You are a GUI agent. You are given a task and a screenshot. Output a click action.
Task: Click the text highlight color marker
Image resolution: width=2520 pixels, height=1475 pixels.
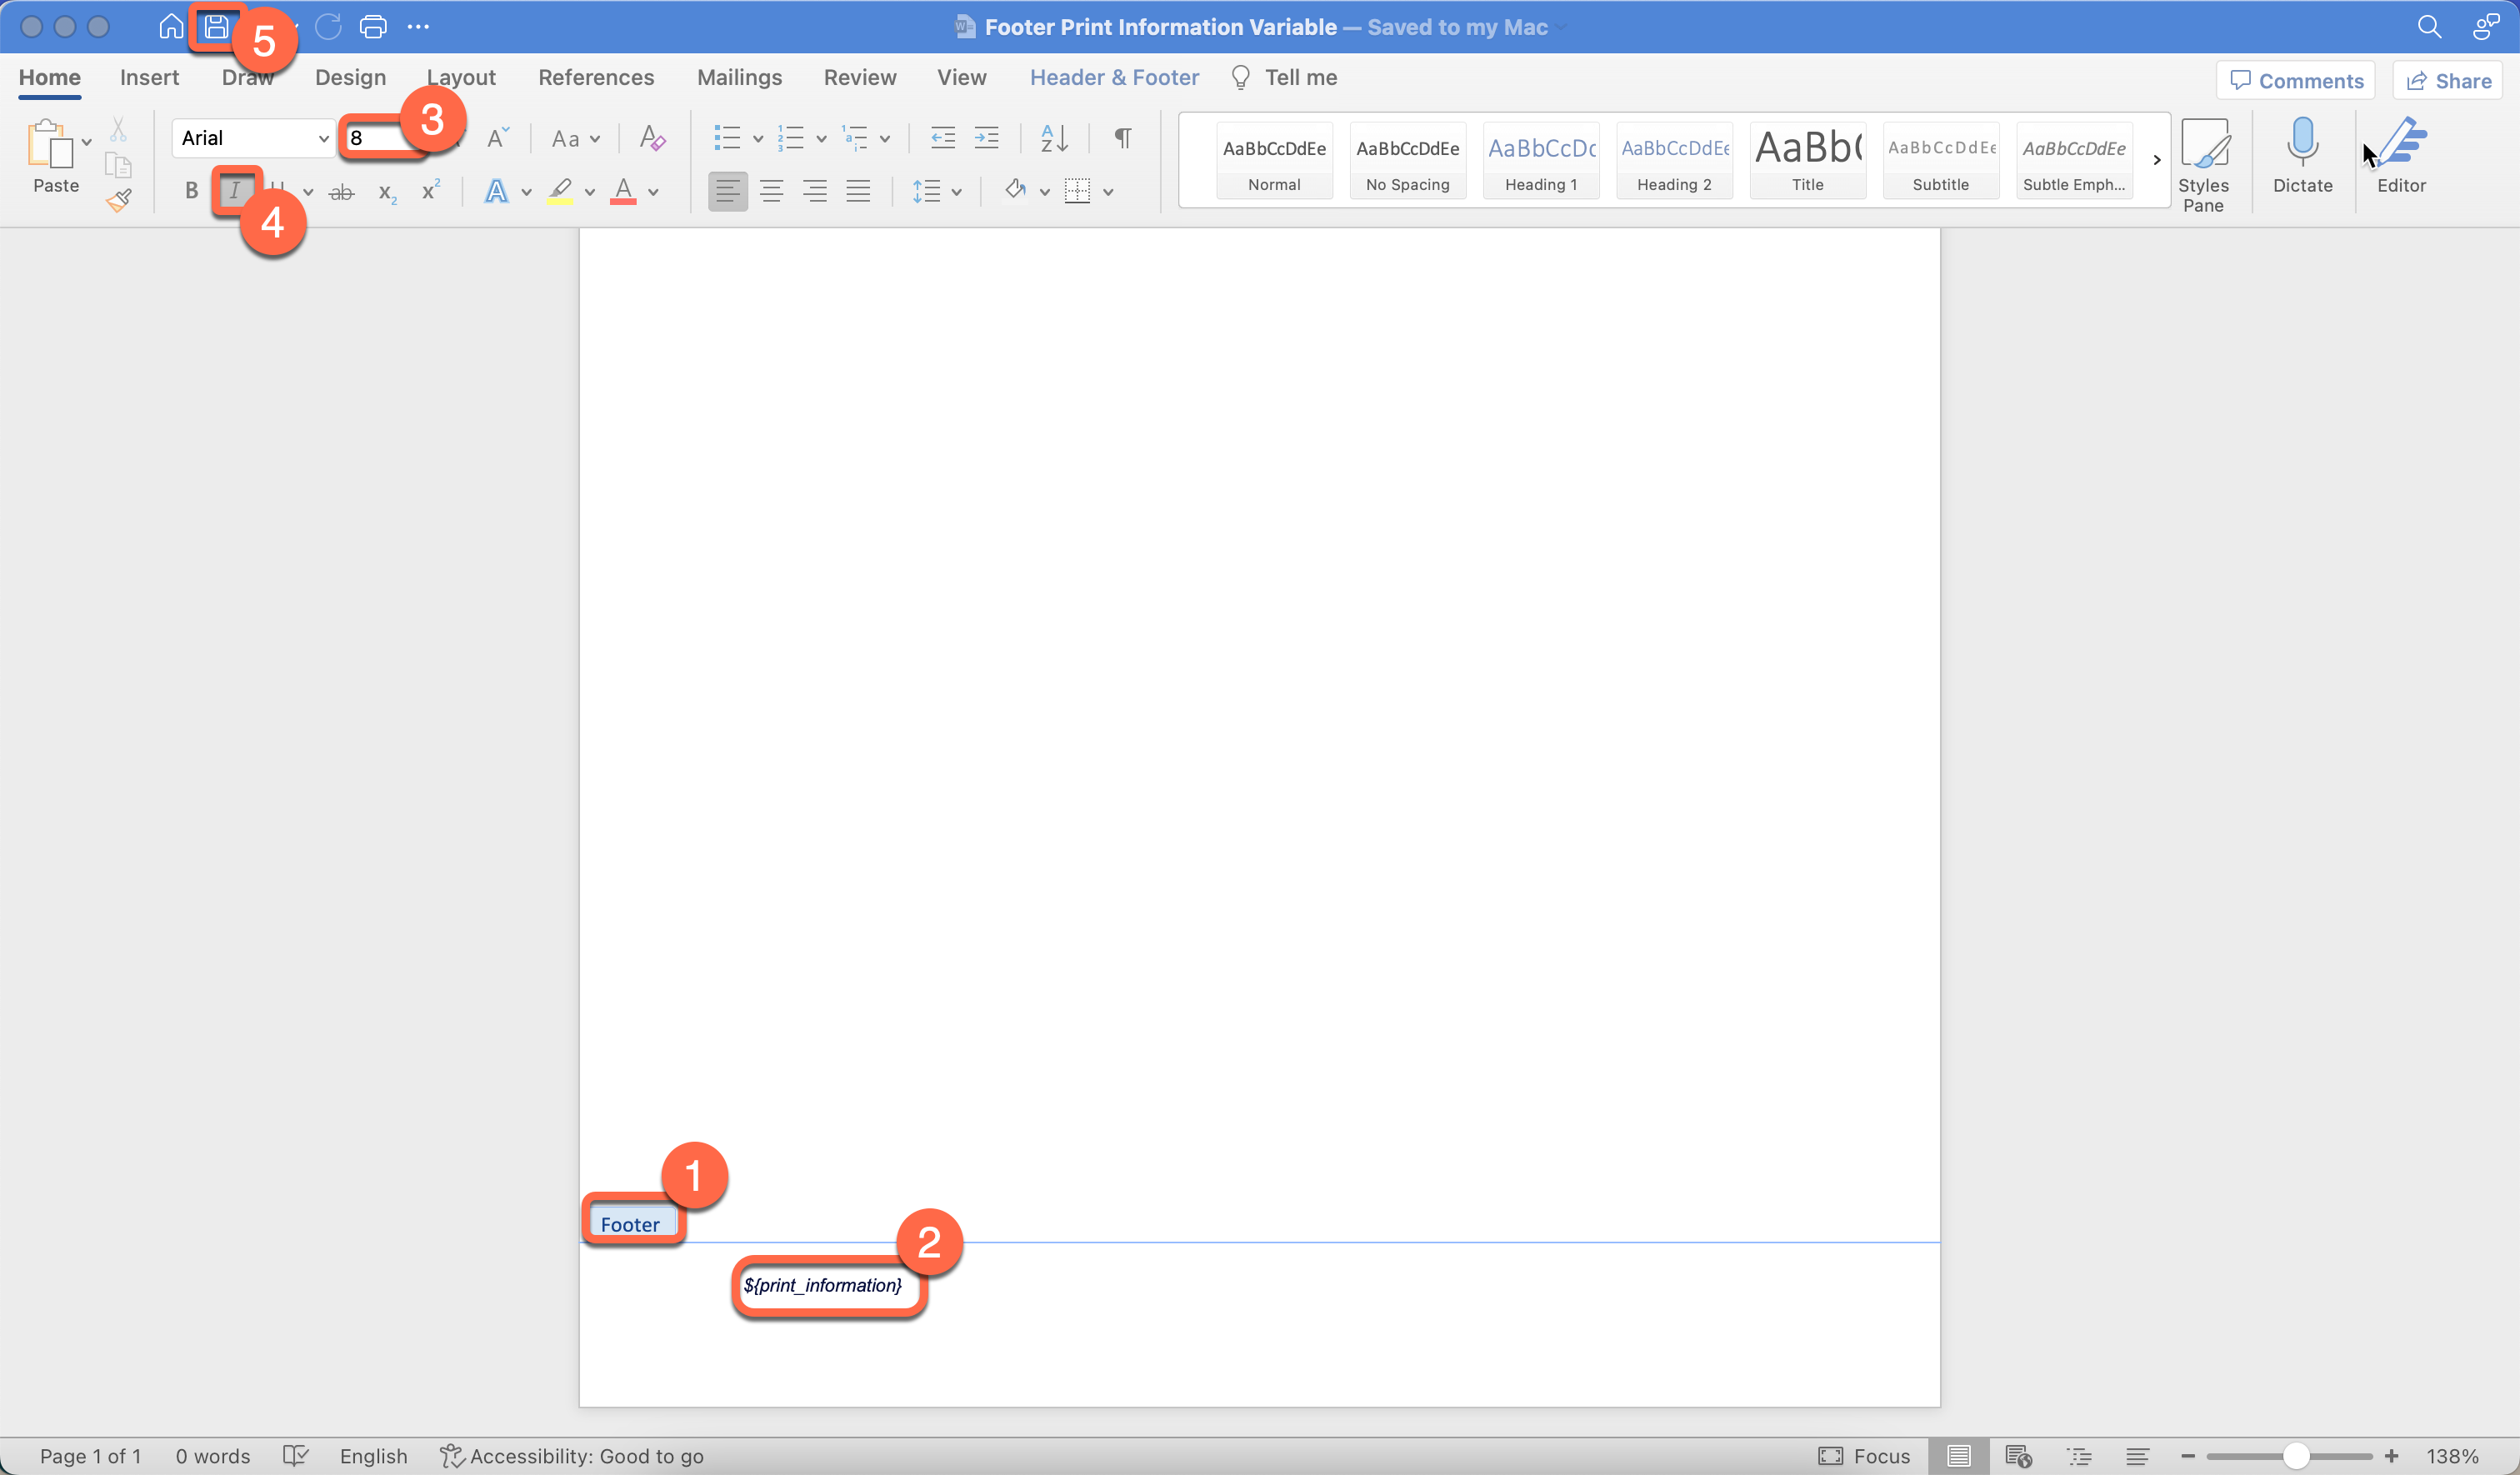[x=560, y=191]
